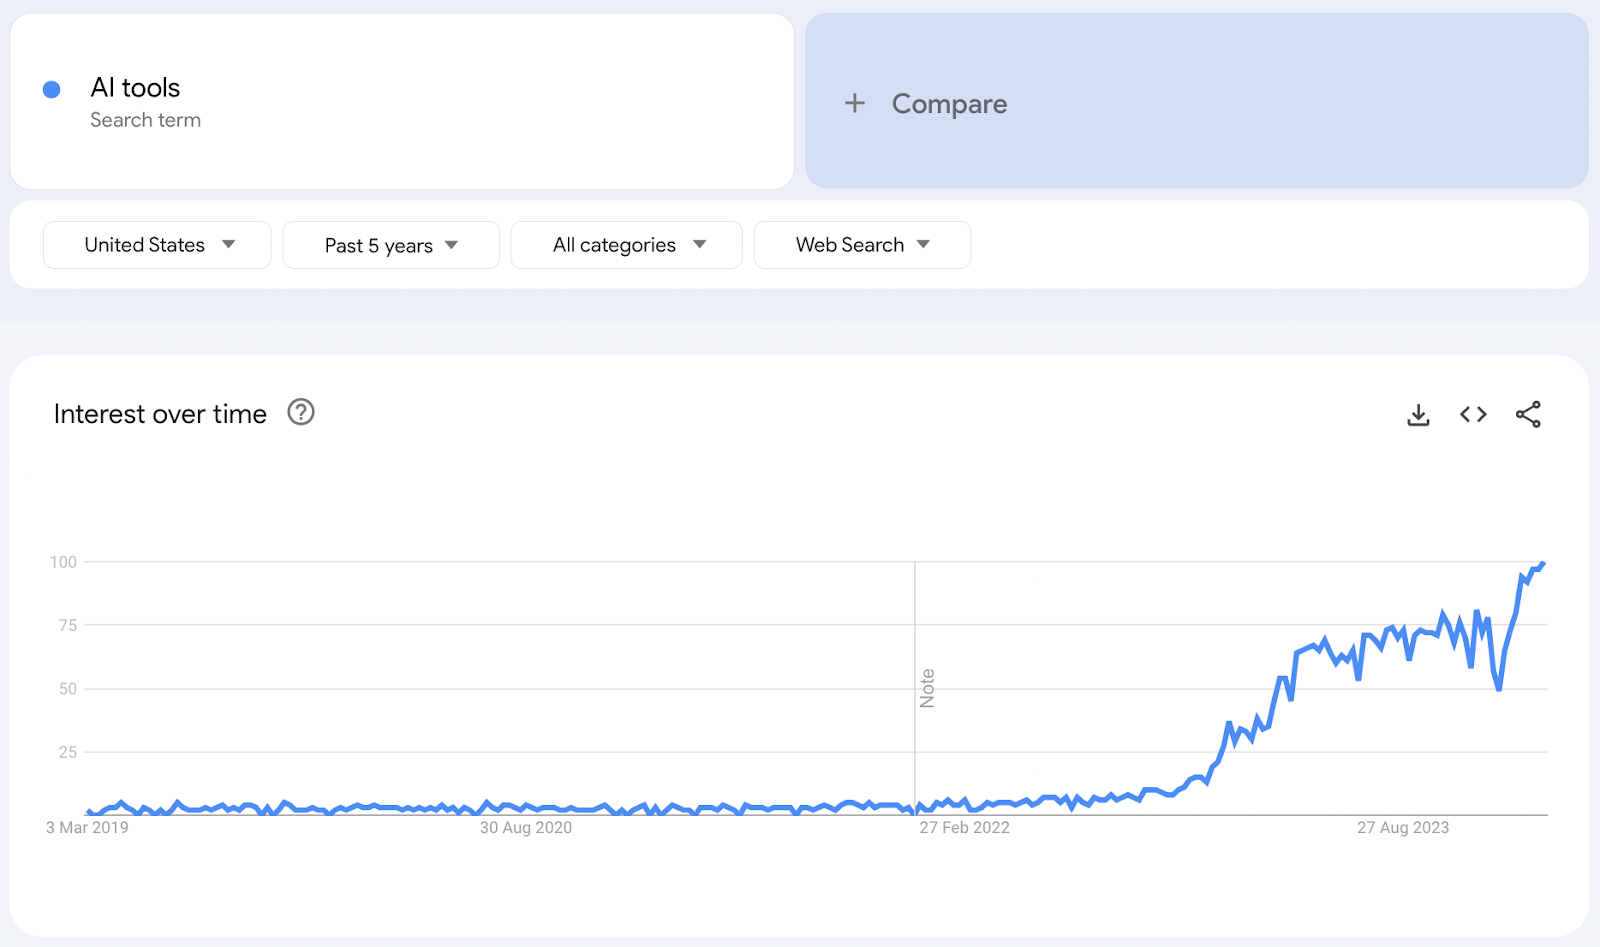Click the 27 Feb 2022 axis label
The height and width of the screenshot is (947, 1600).
coord(964,828)
